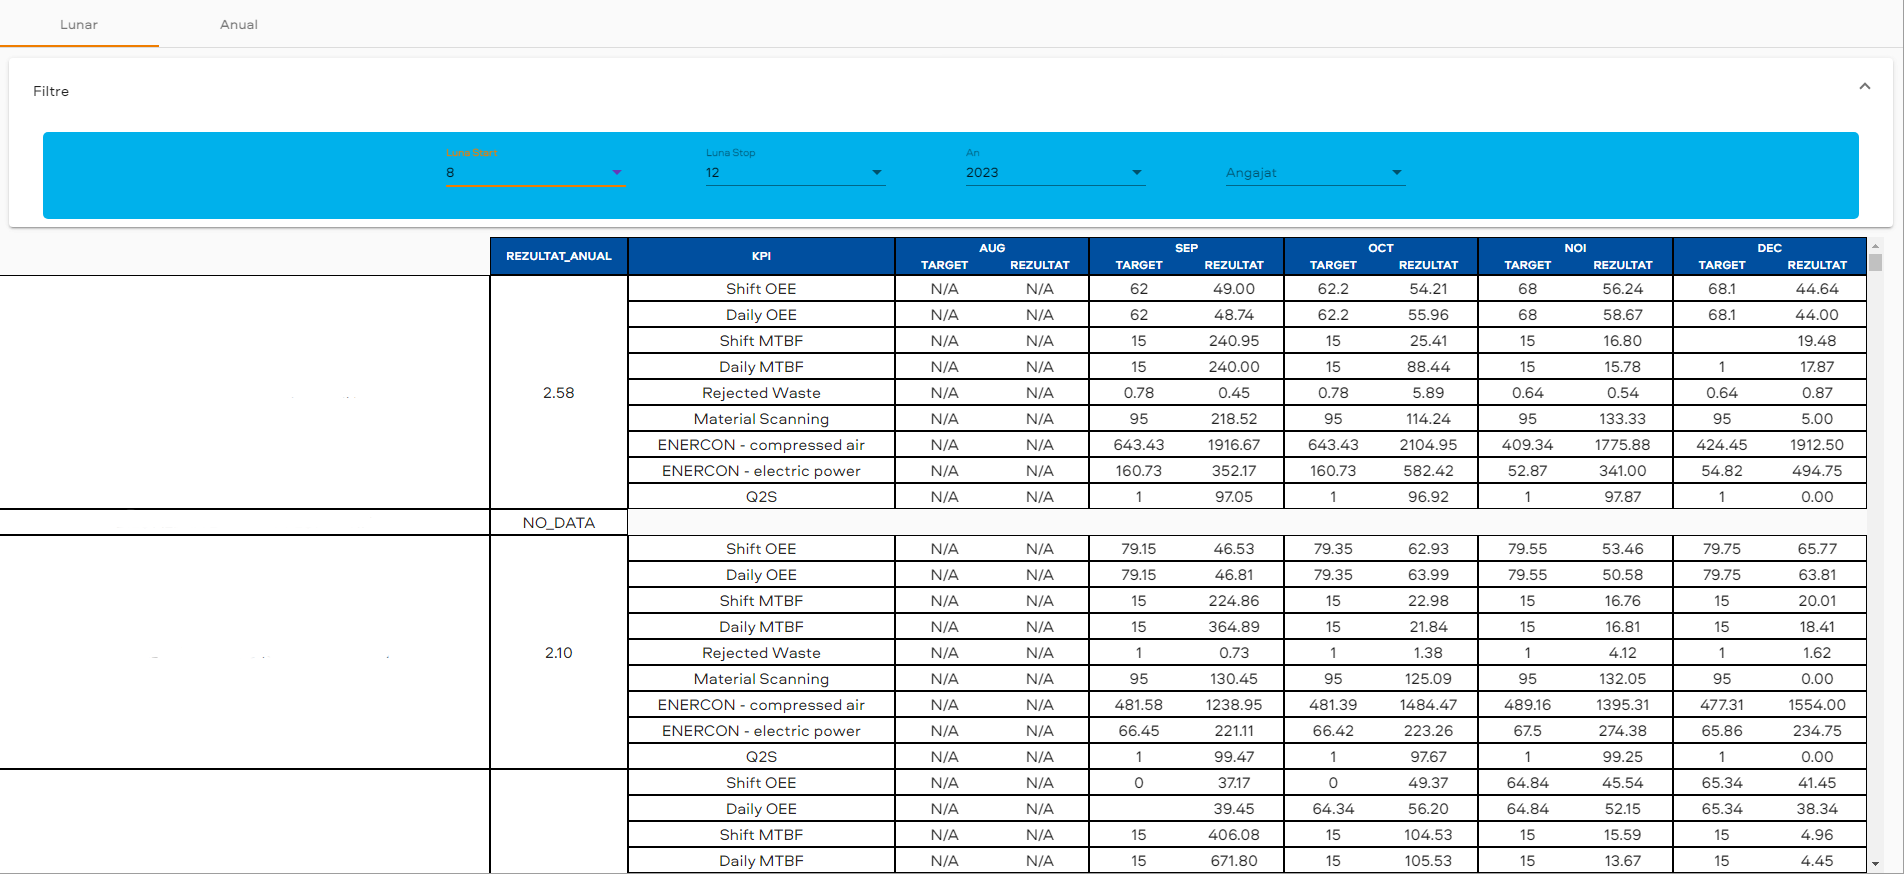The height and width of the screenshot is (874, 1904).
Task: Click the scrollbar down arrow
Action: pyautogui.click(x=1875, y=864)
